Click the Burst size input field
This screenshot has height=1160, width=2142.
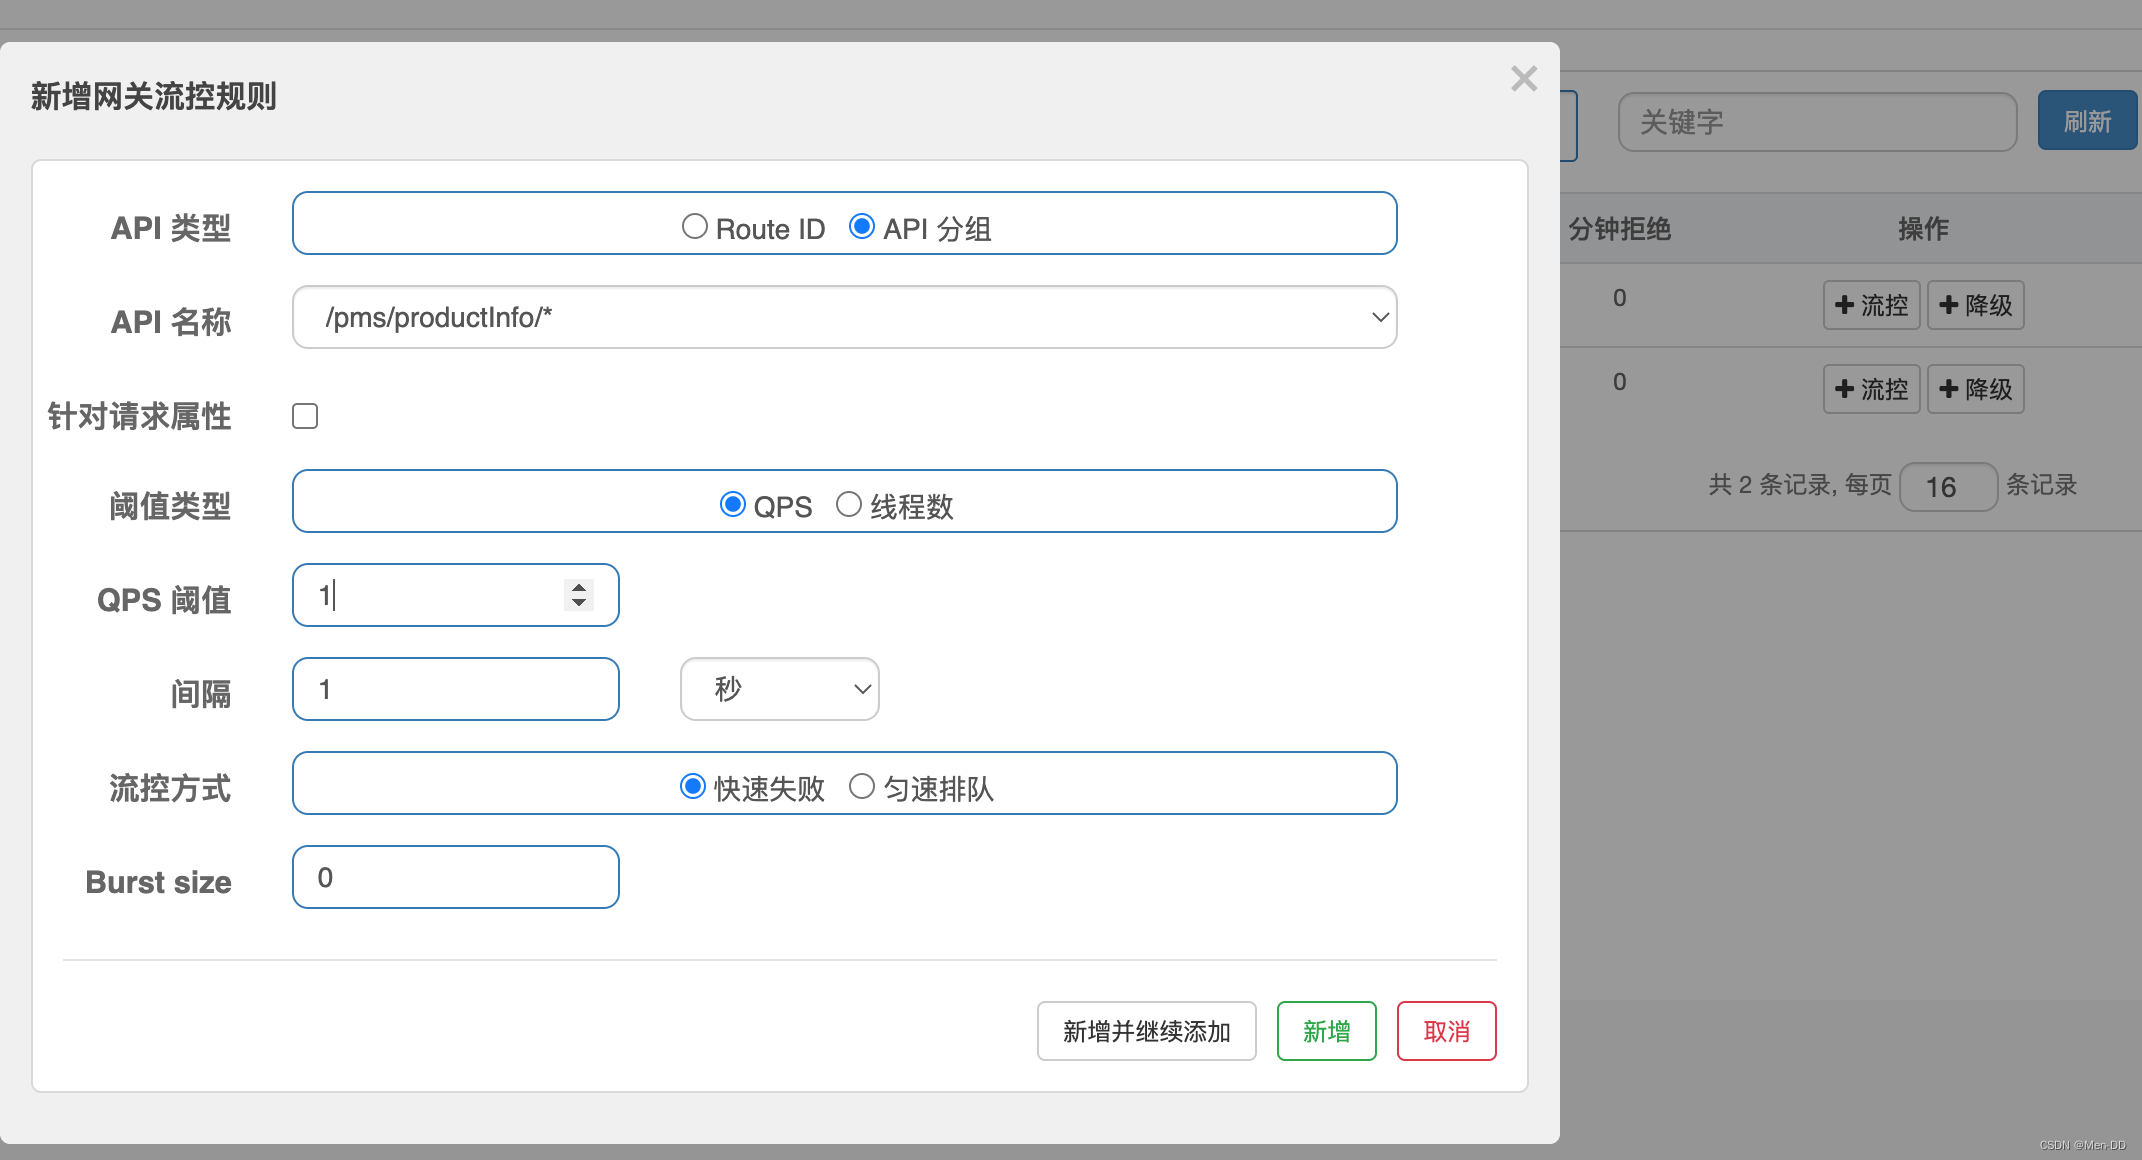[x=456, y=877]
